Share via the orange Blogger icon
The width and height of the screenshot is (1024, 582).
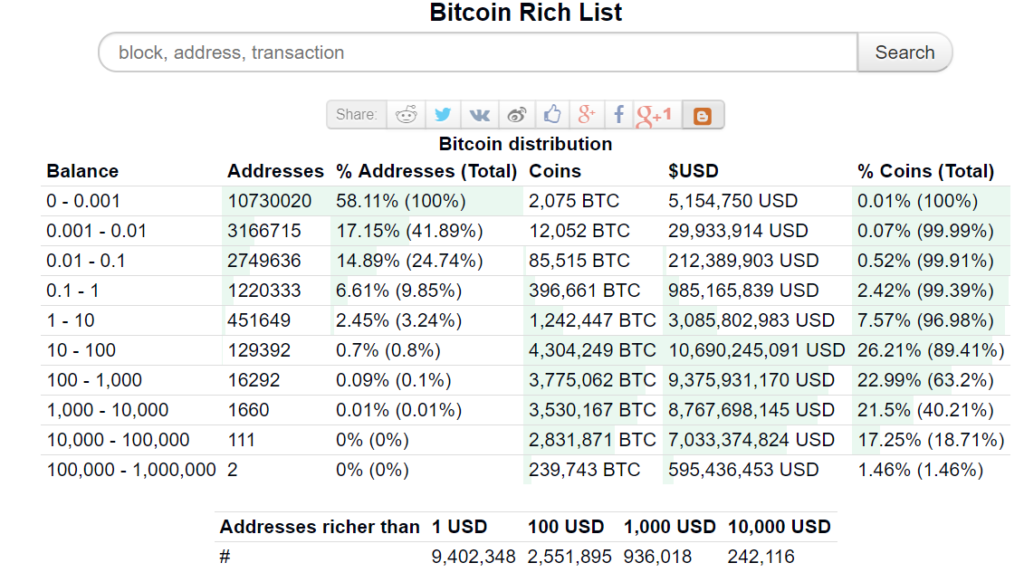702,116
